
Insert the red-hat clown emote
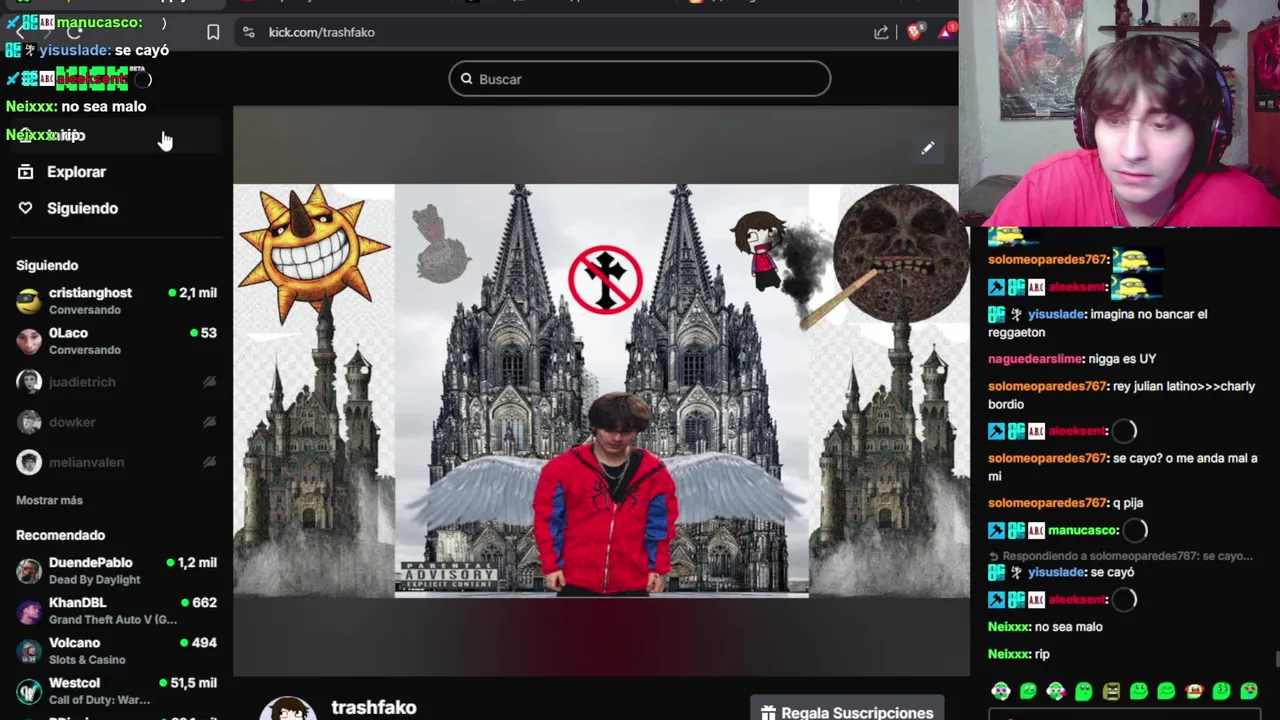(1194, 691)
